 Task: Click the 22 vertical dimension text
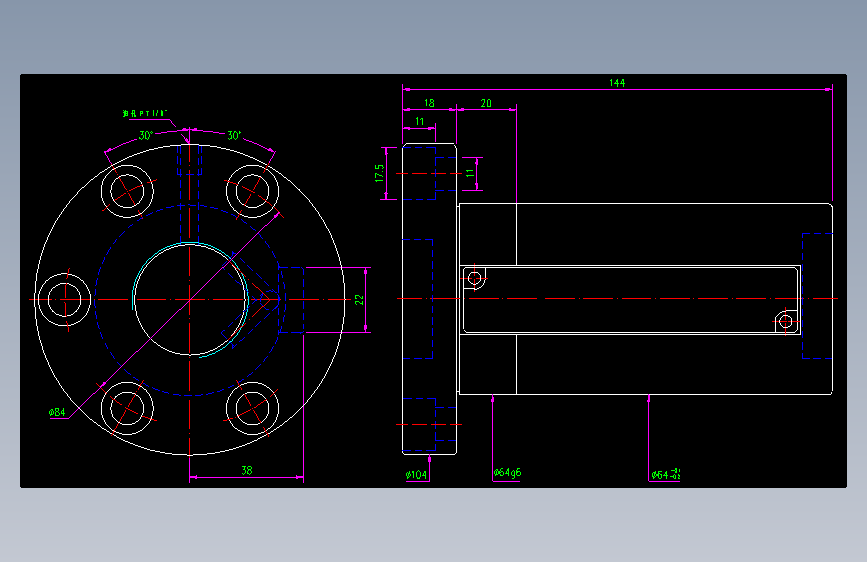click(x=359, y=300)
